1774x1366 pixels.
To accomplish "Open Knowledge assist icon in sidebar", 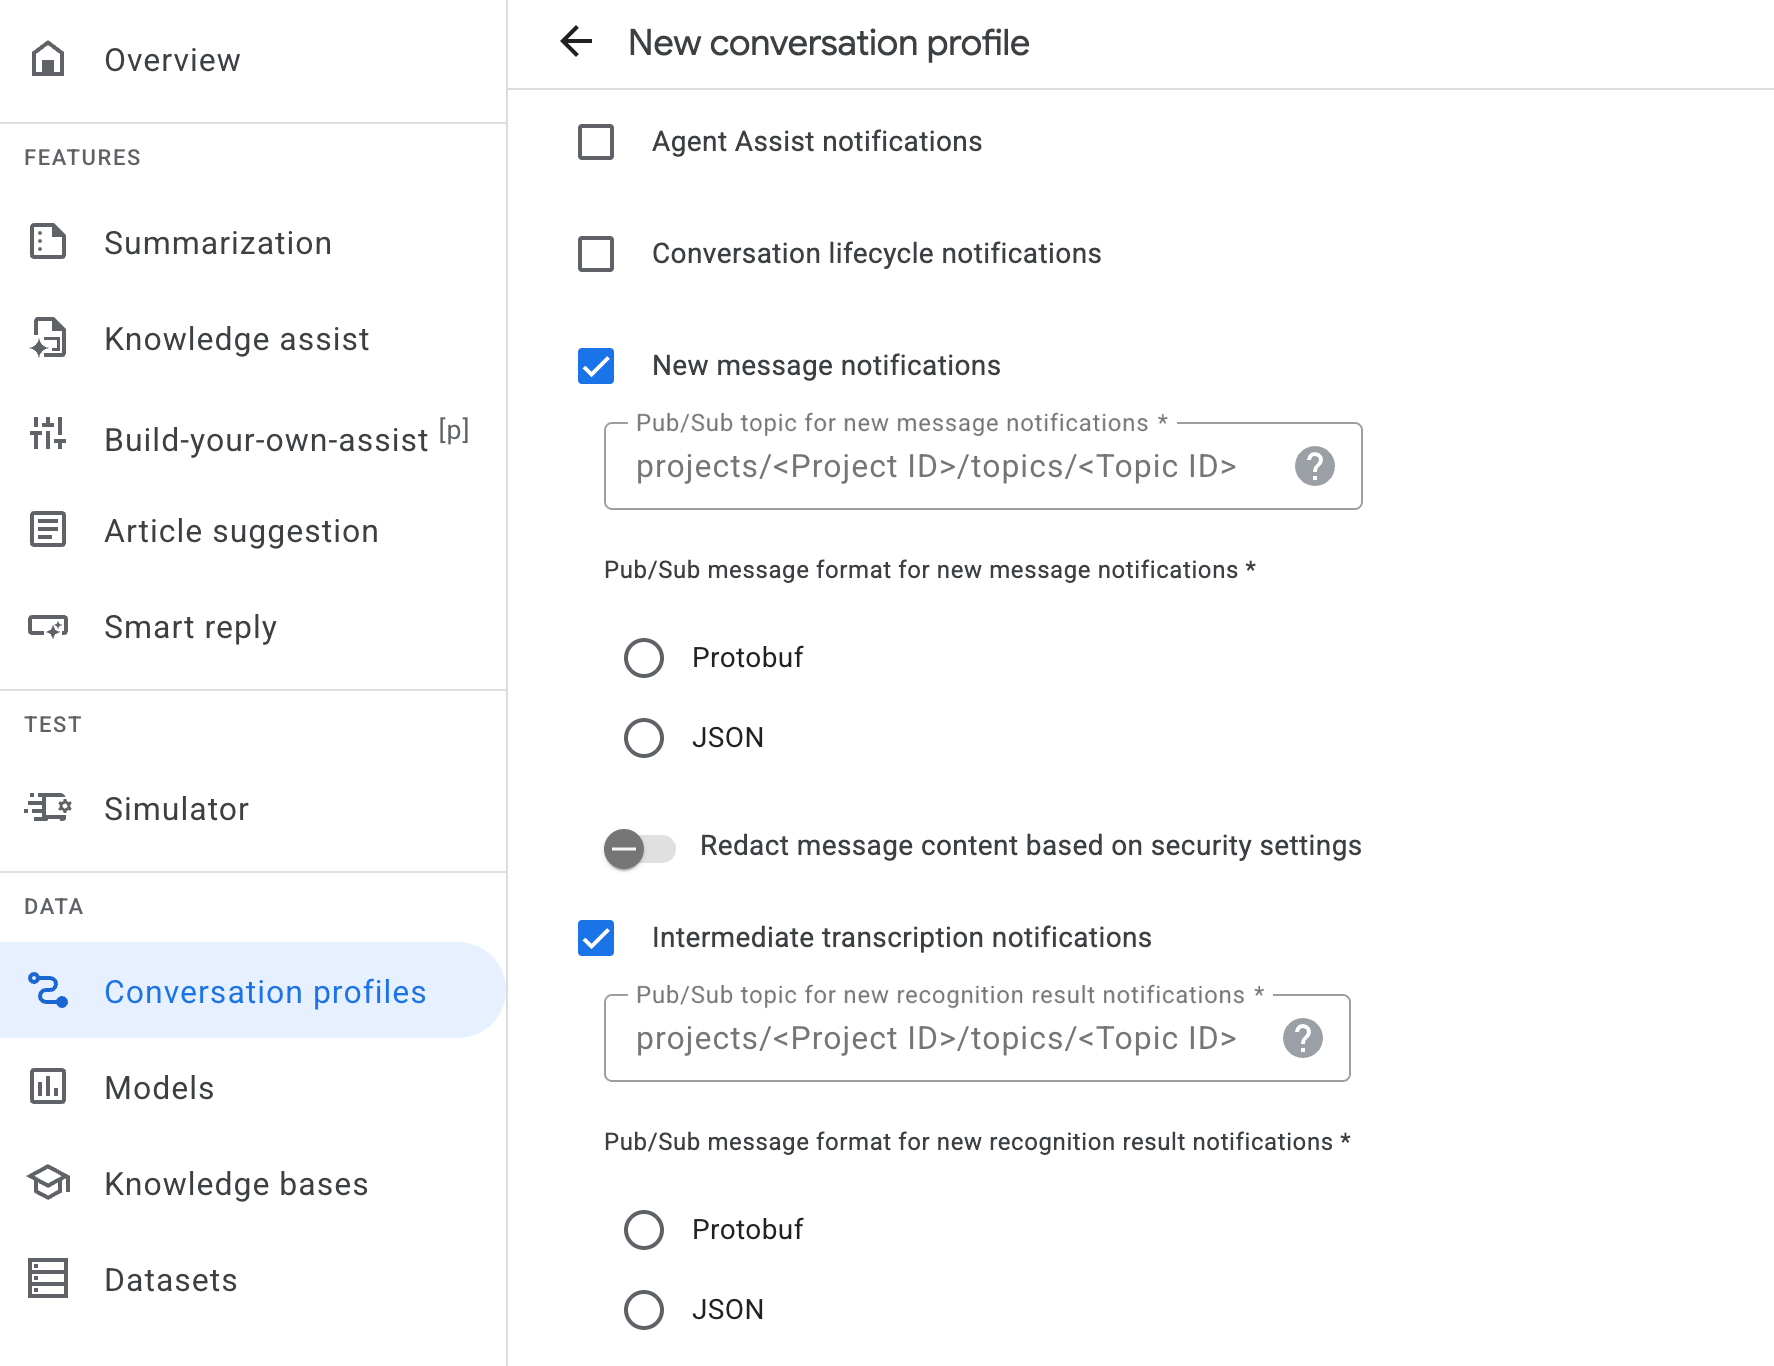I will coord(48,338).
